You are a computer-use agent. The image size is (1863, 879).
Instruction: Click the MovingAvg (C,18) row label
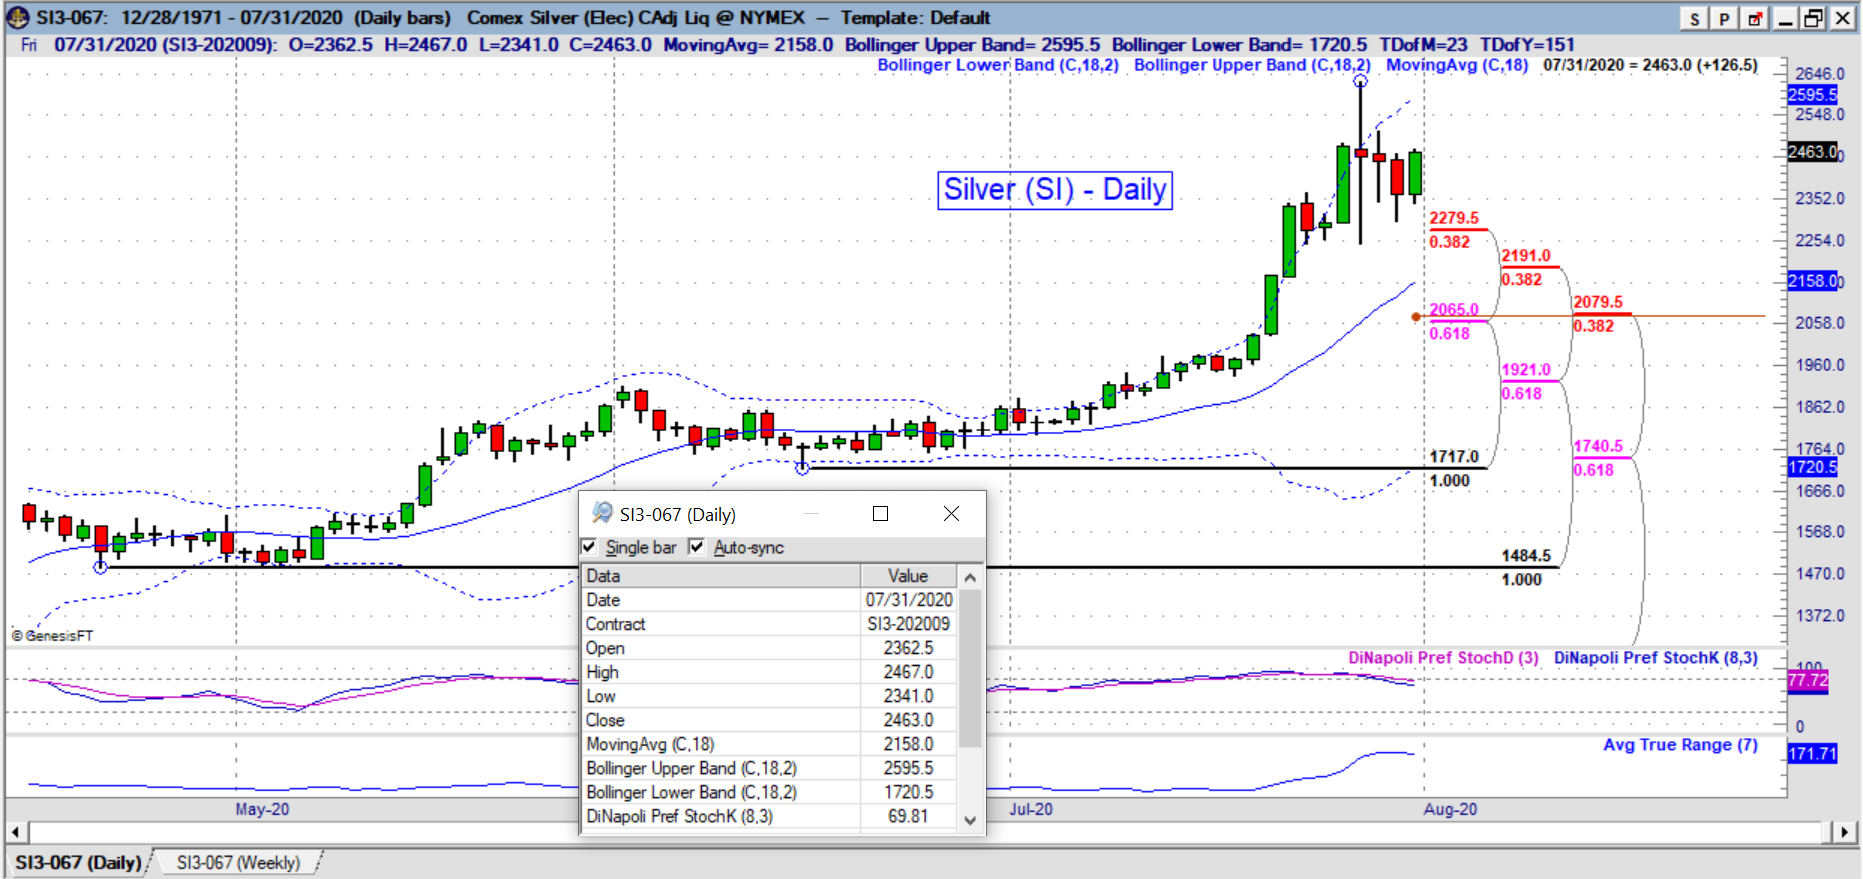(x=650, y=744)
